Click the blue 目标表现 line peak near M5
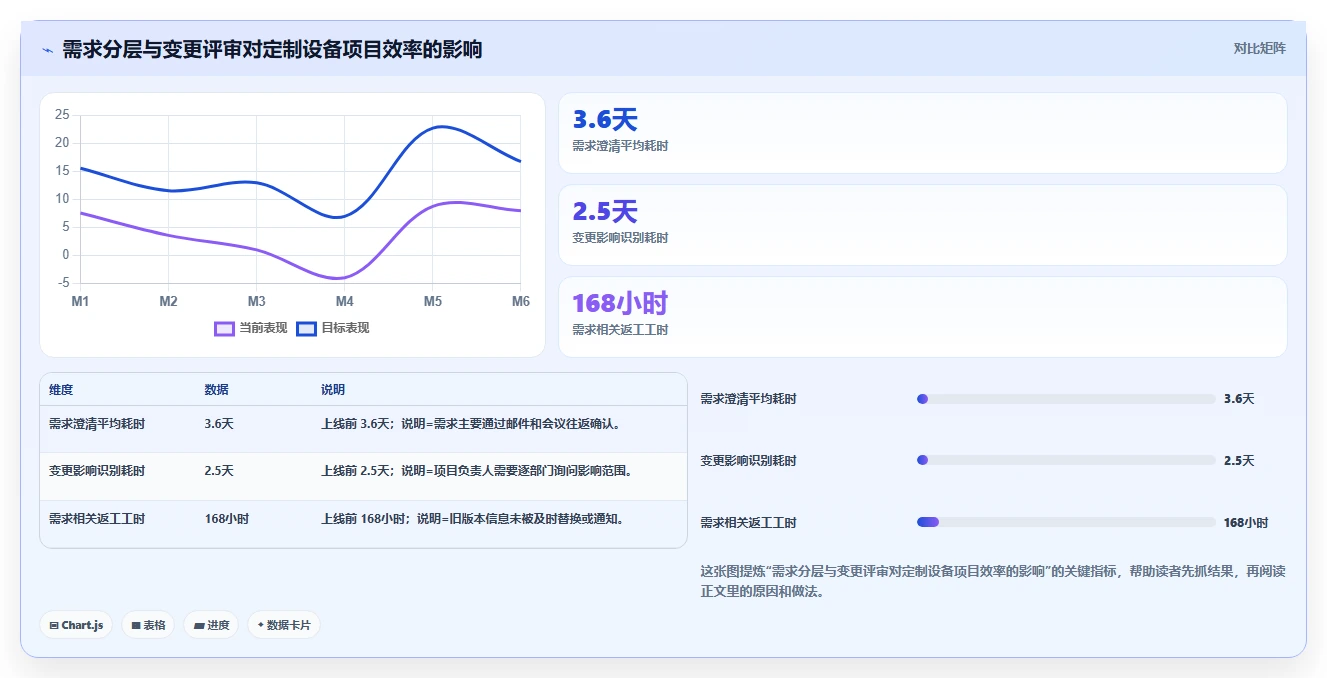The width and height of the screenshot is (1327, 678). (440, 127)
